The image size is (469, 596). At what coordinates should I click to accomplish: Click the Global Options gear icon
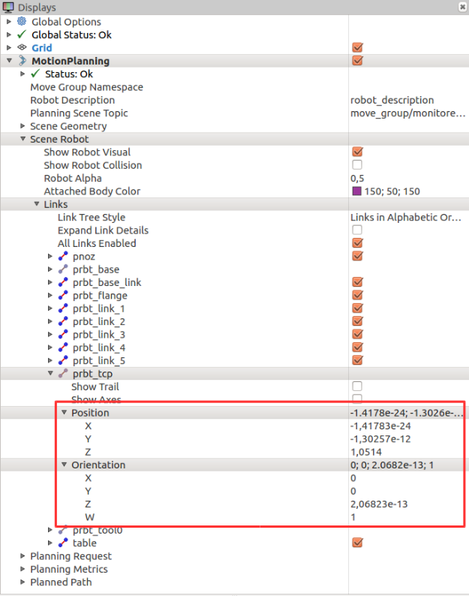(22, 21)
